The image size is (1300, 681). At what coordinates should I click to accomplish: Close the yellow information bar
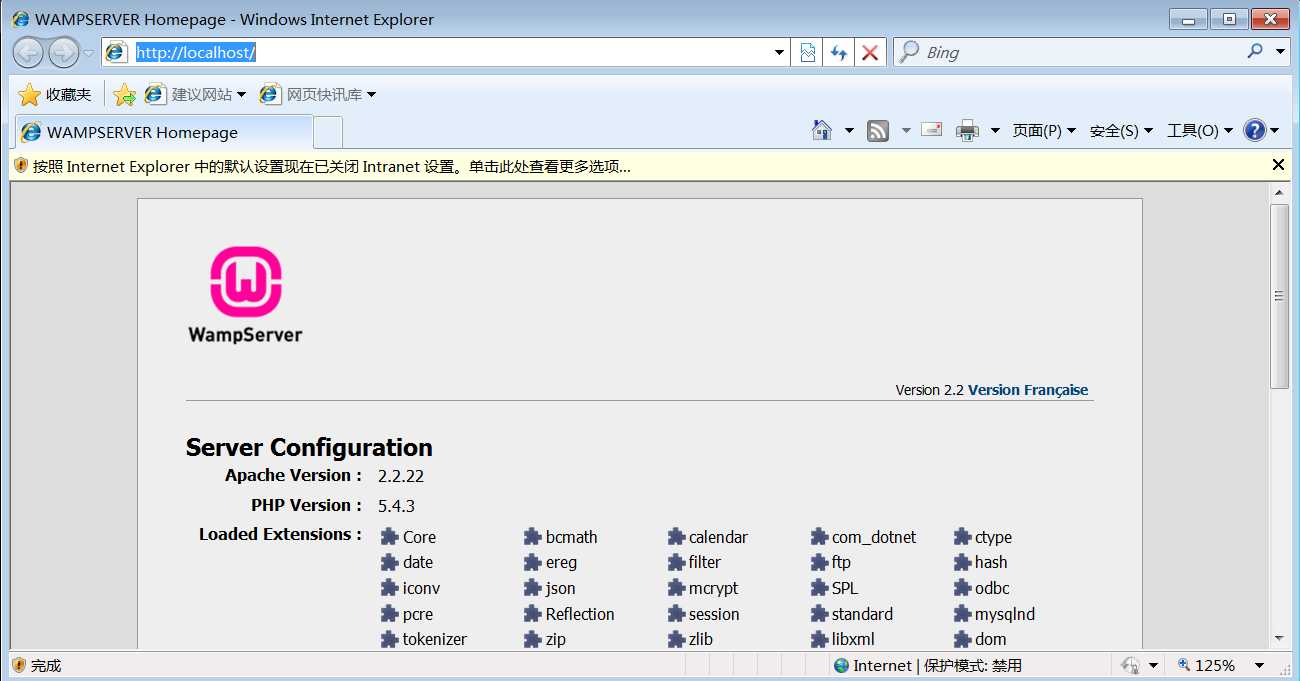[x=1278, y=165]
